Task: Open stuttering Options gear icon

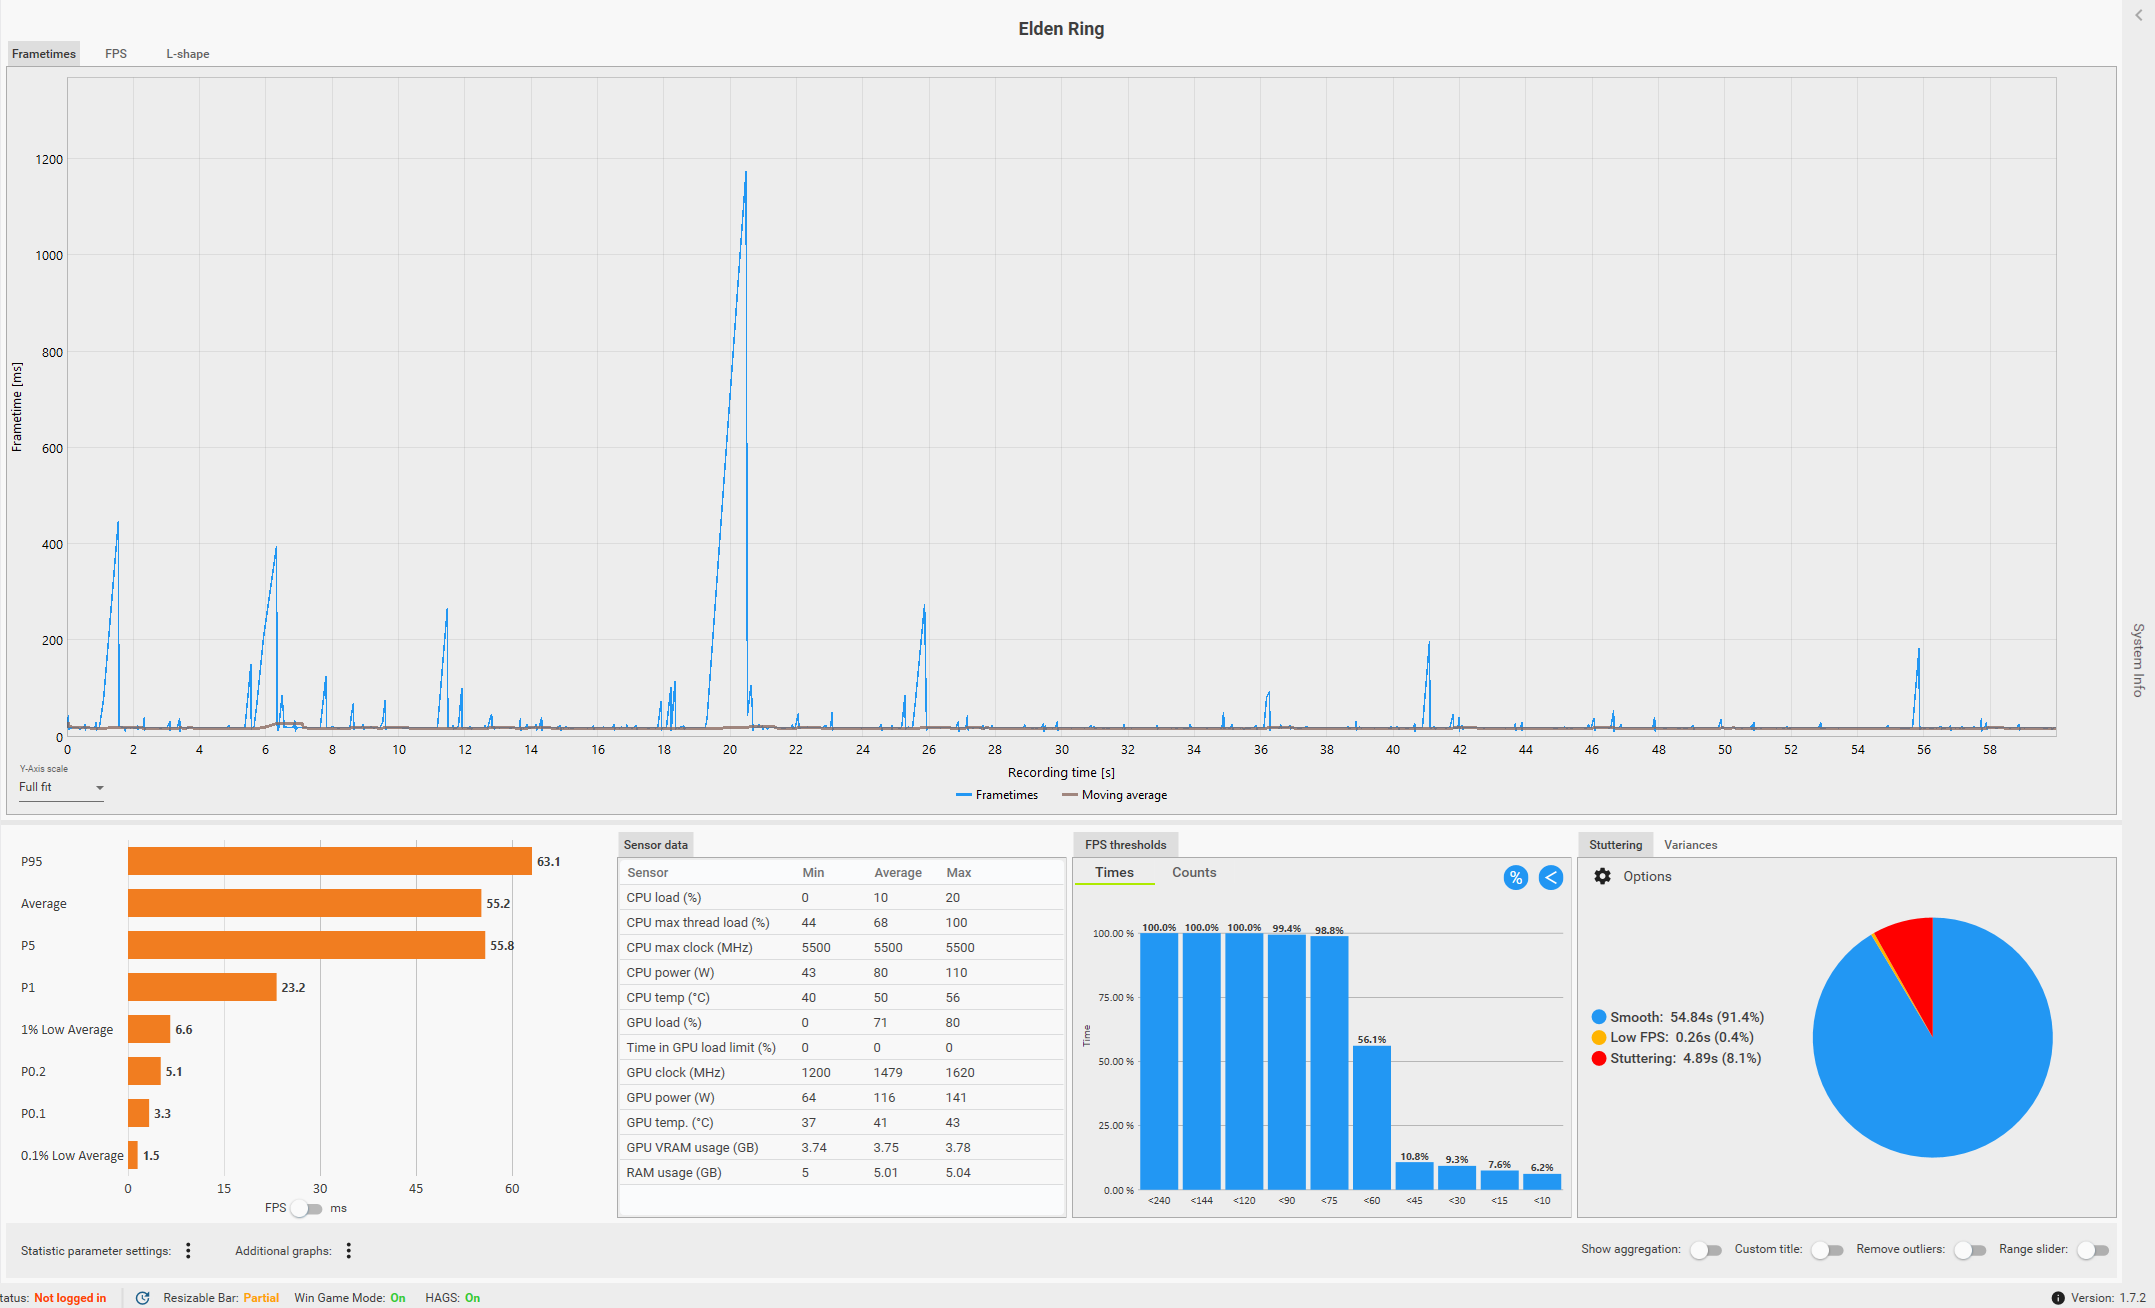Action: tap(1602, 876)
